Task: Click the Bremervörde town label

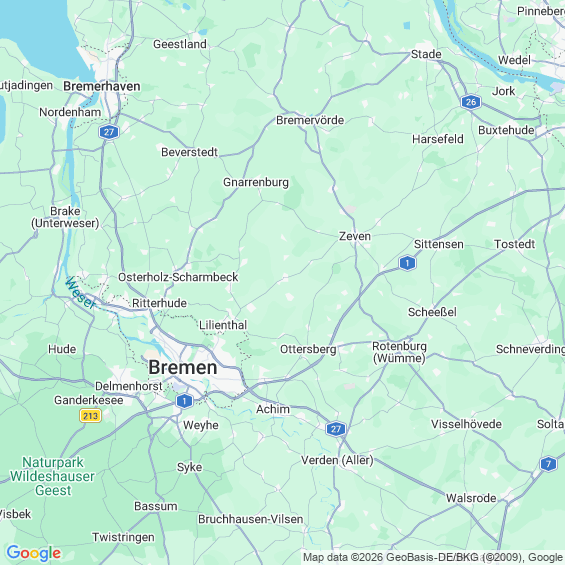Action: (310, 120)
